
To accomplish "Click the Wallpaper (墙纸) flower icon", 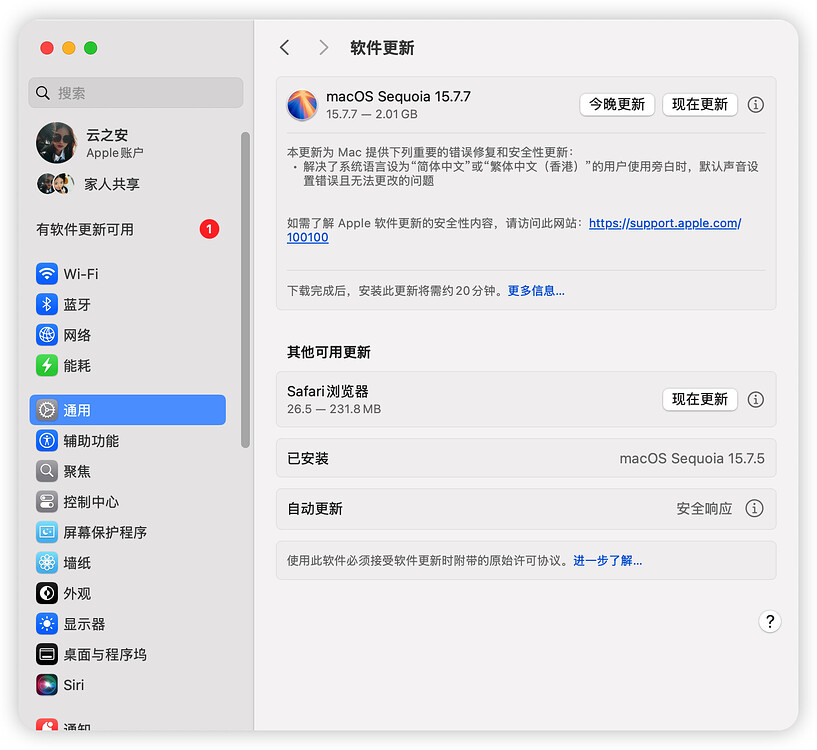I will [x=47, y=563].
